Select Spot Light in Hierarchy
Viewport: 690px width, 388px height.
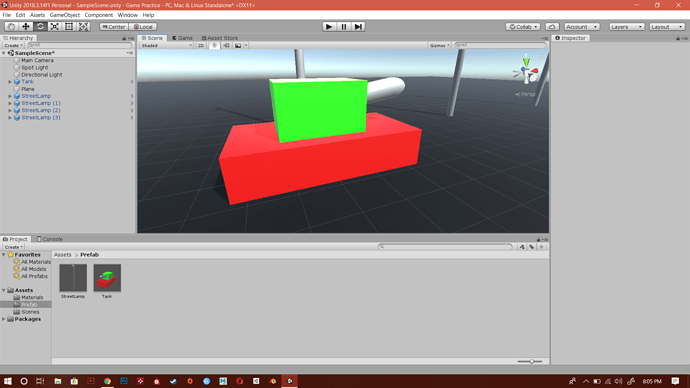coord(35,68)
